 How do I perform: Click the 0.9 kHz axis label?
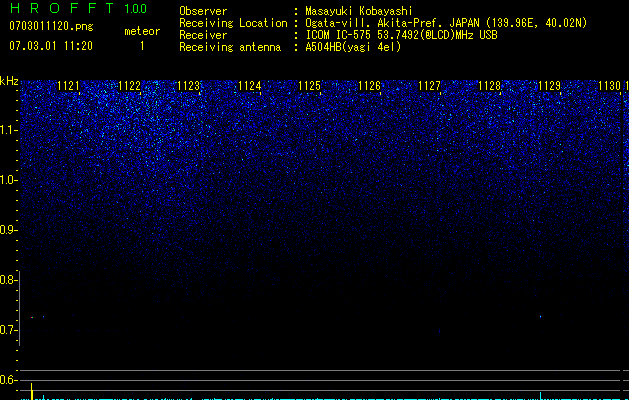pos(8,230)
